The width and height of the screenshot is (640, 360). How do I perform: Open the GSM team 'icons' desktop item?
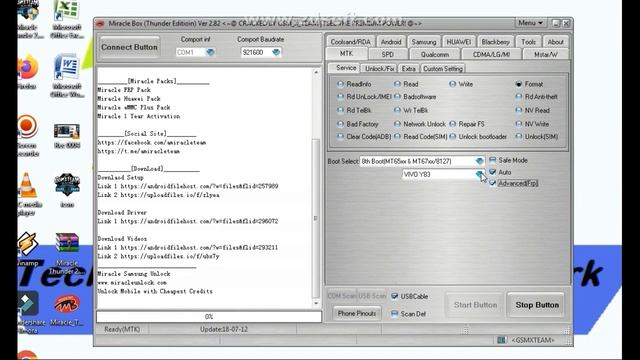[67, 190]
